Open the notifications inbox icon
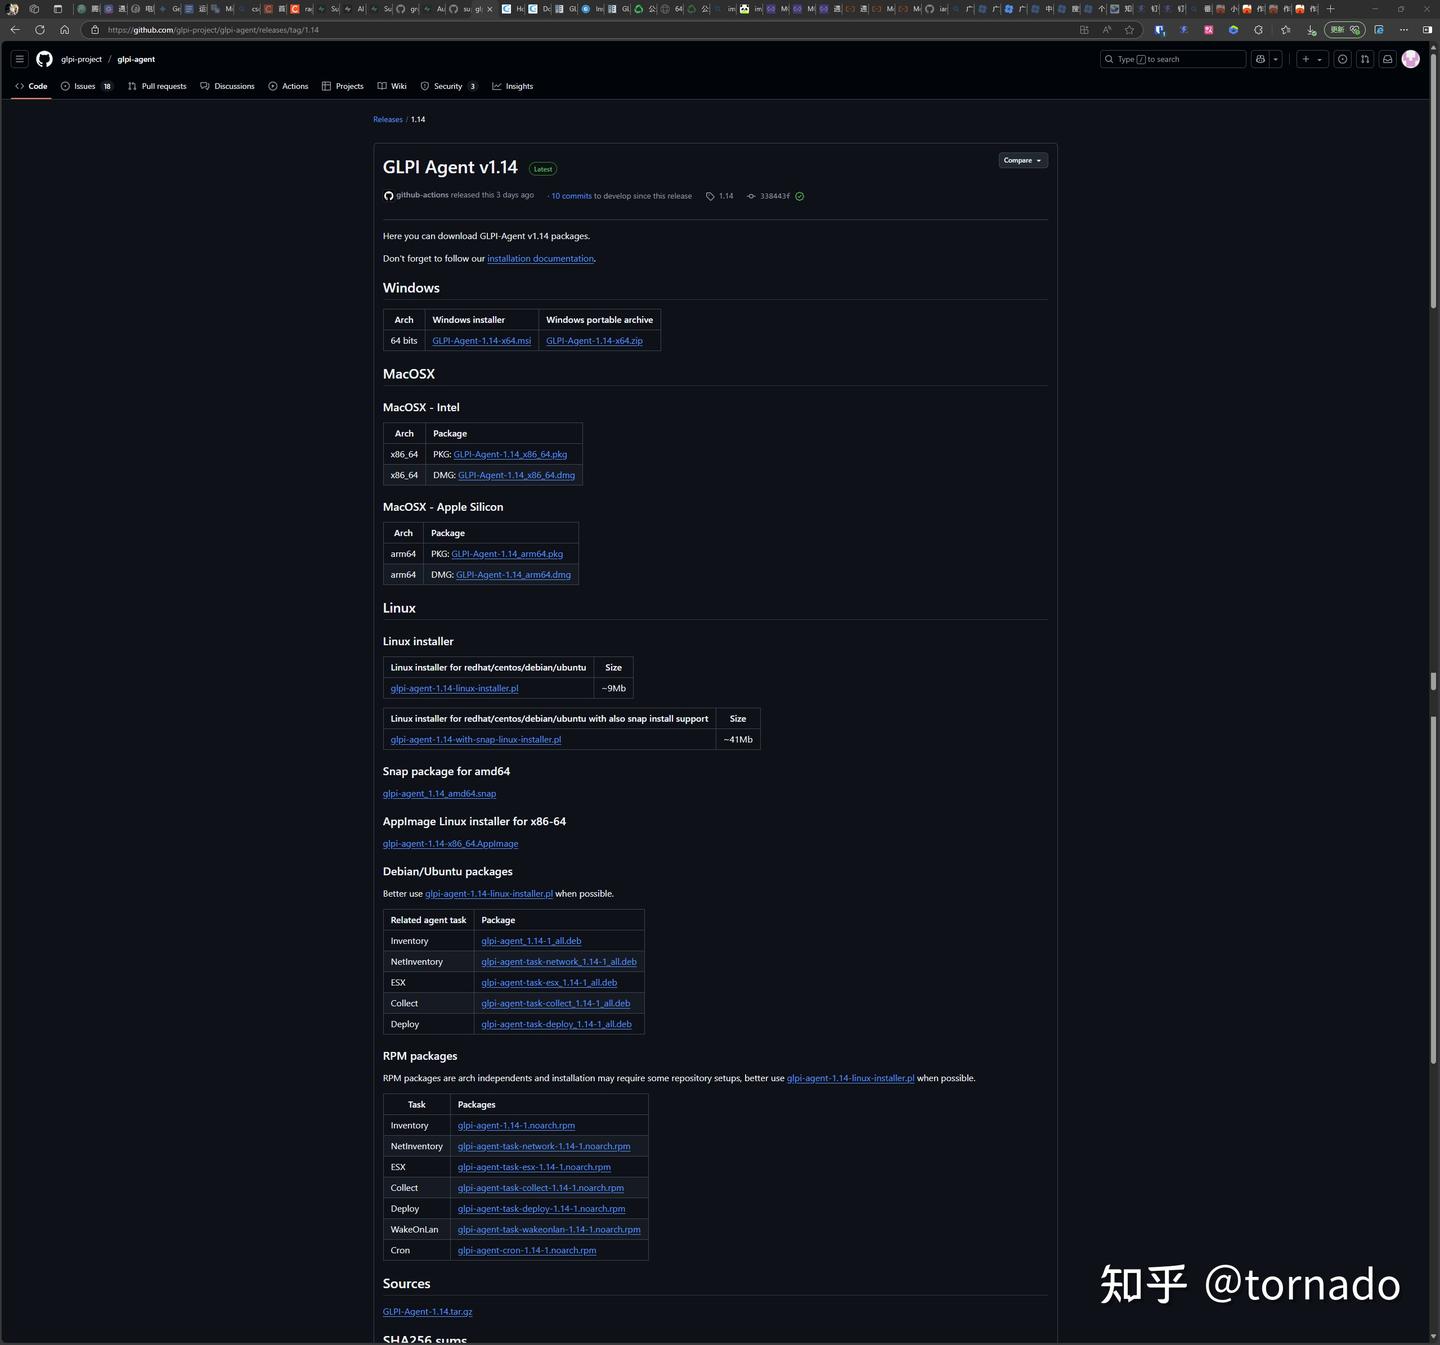 pos(1387,59)
